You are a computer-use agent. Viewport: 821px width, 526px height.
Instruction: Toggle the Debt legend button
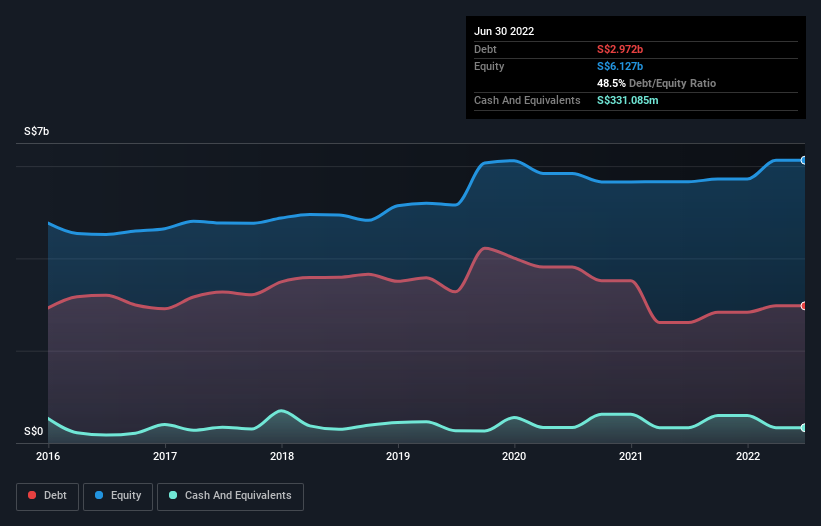coord(47,496)
